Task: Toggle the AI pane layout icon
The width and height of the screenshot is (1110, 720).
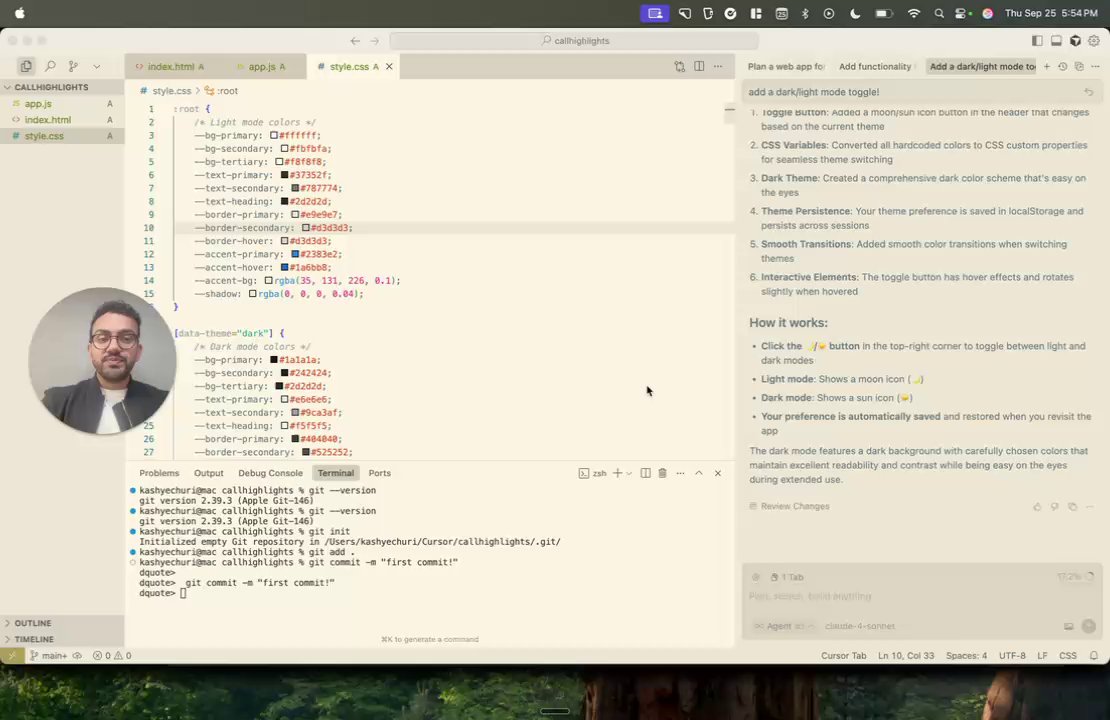Action: tap(1075, 40)
